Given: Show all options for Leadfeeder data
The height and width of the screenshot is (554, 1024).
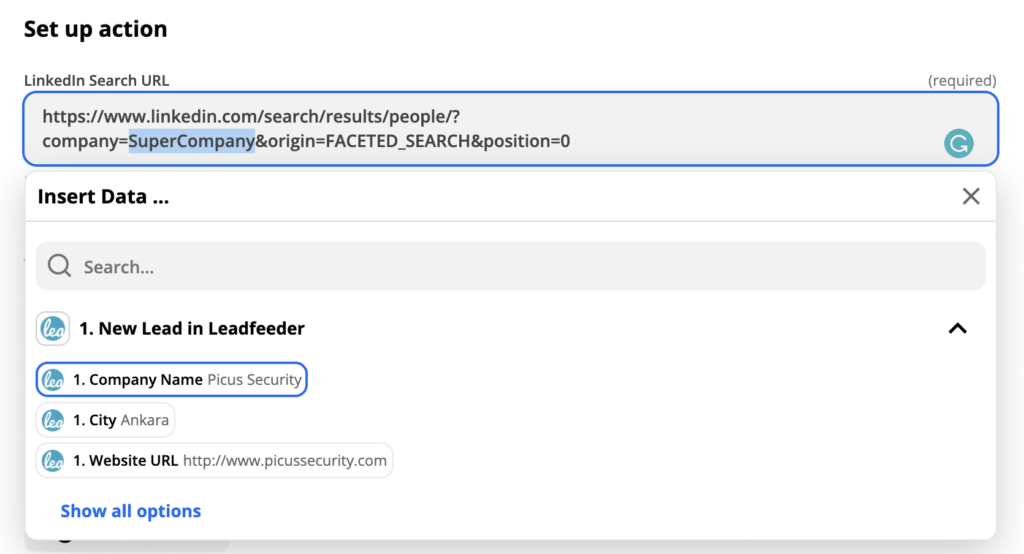Looking at the screenshot, I should click(130, 511).
